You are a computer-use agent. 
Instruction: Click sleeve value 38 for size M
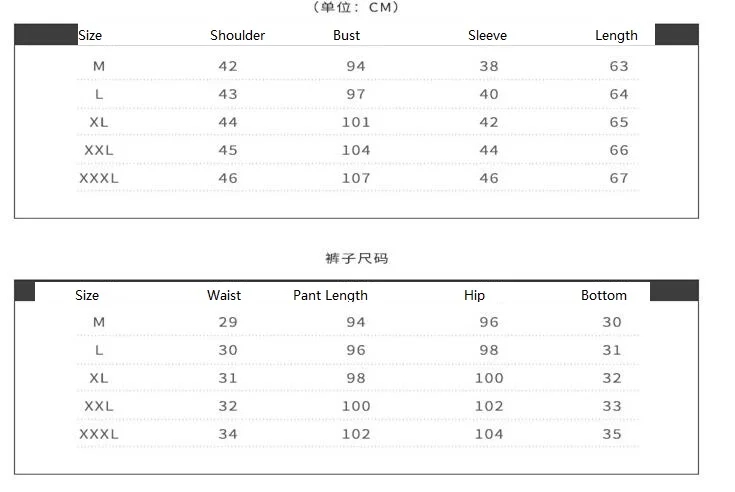(x=488, y=66)
